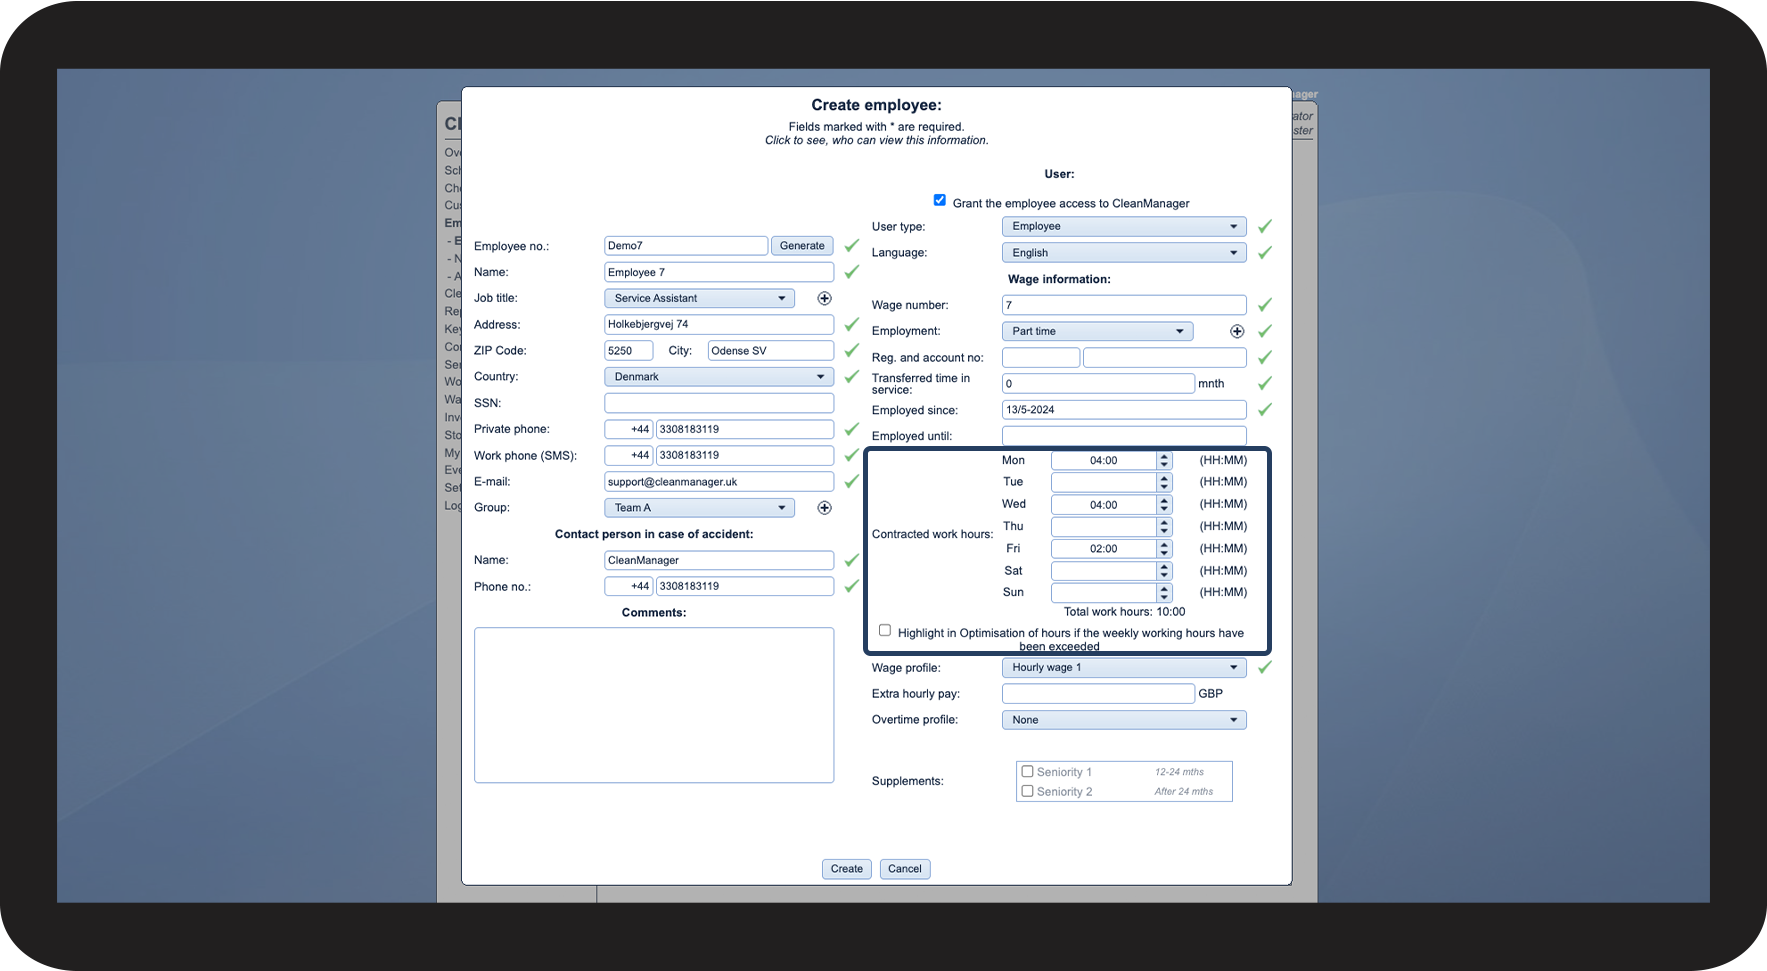Click green checkmark beside Employed since
The image size is (1767, 971).
pyautogui.click(x=1265, y=409)
